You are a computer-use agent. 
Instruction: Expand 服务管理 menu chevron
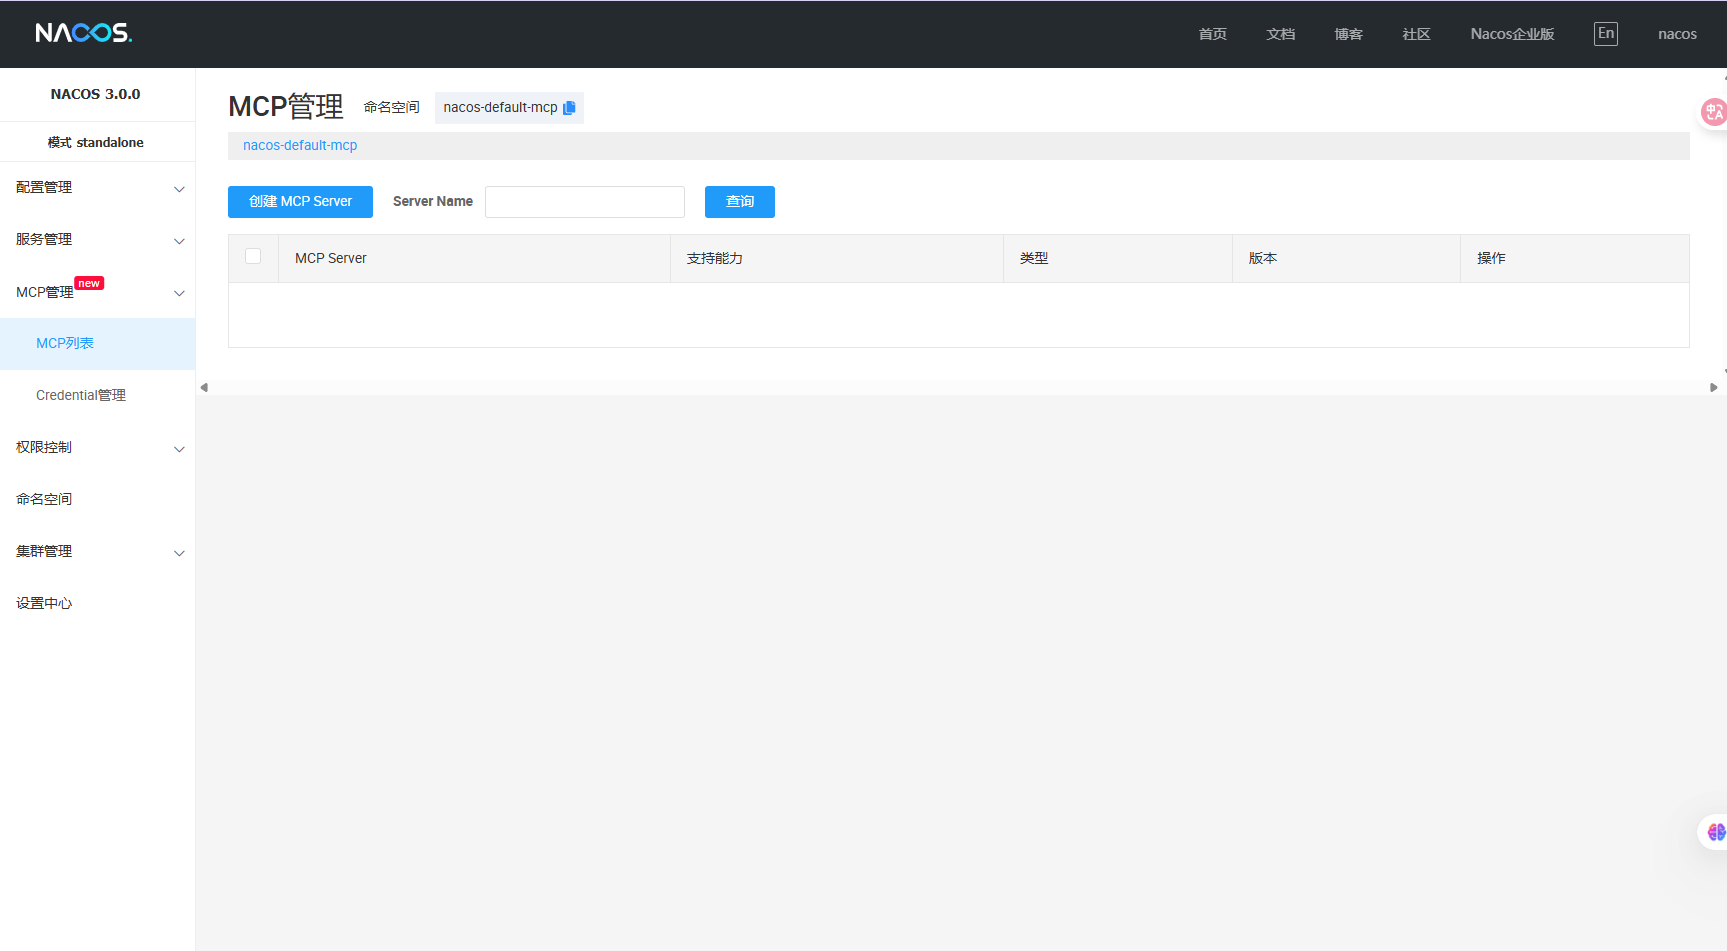pyautogui.click(x=179, y=241)
